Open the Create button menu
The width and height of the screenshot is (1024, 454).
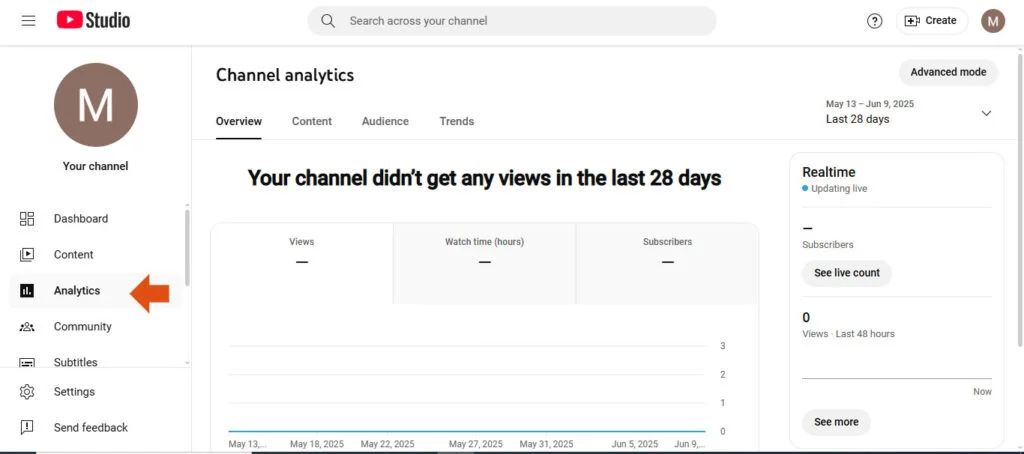931,21
